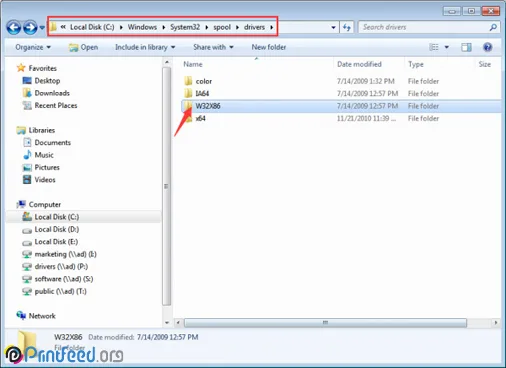
Task: Click the Network icon in sidebar
Action: (x=21, y=315)
